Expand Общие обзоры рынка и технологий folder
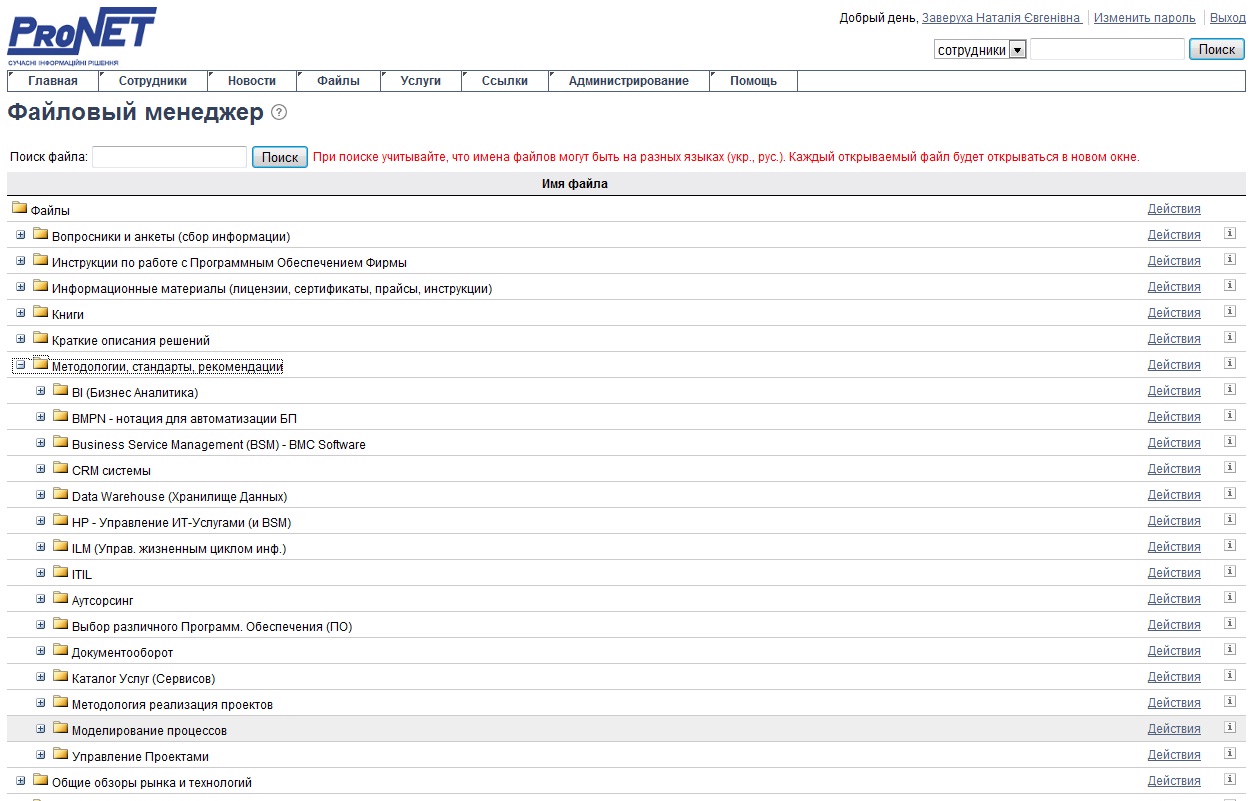Viewport: 1250px width, 801px height. coord(21,781)
